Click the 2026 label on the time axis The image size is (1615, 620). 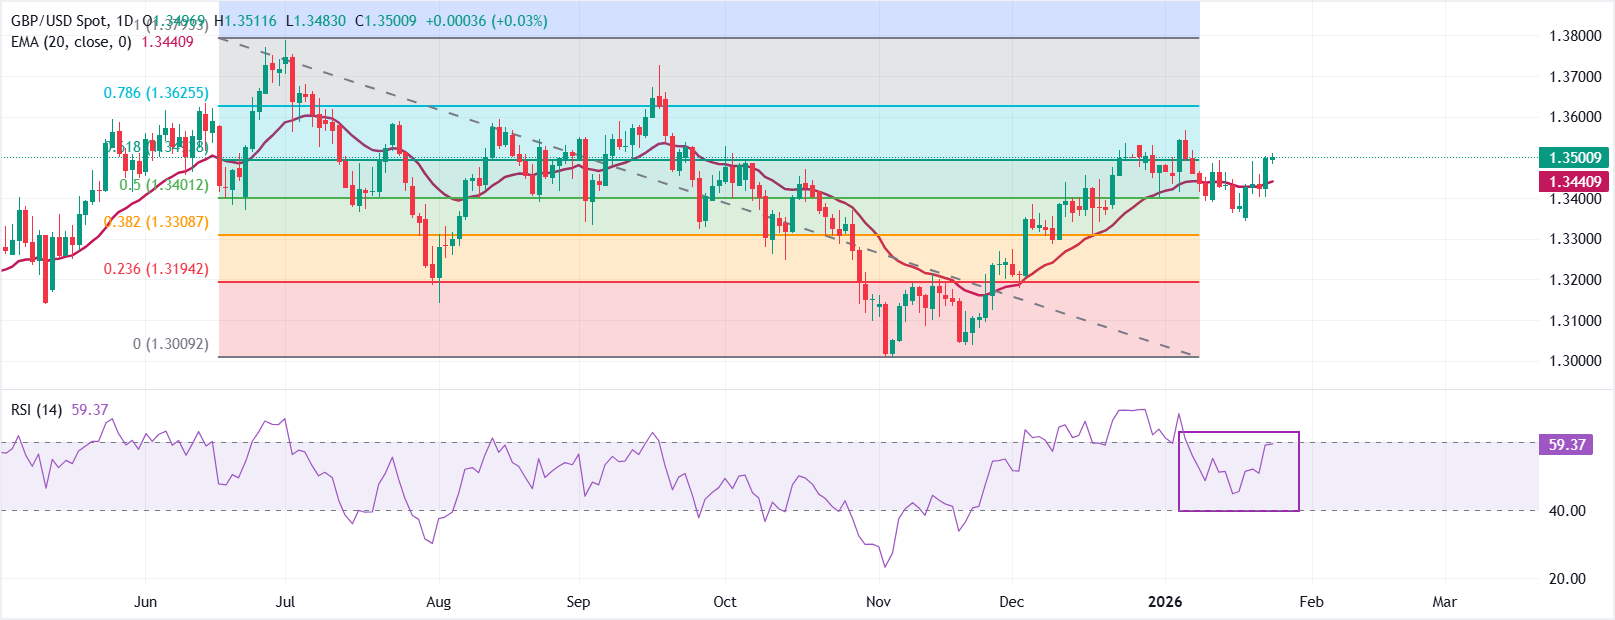coord(1165,602)
